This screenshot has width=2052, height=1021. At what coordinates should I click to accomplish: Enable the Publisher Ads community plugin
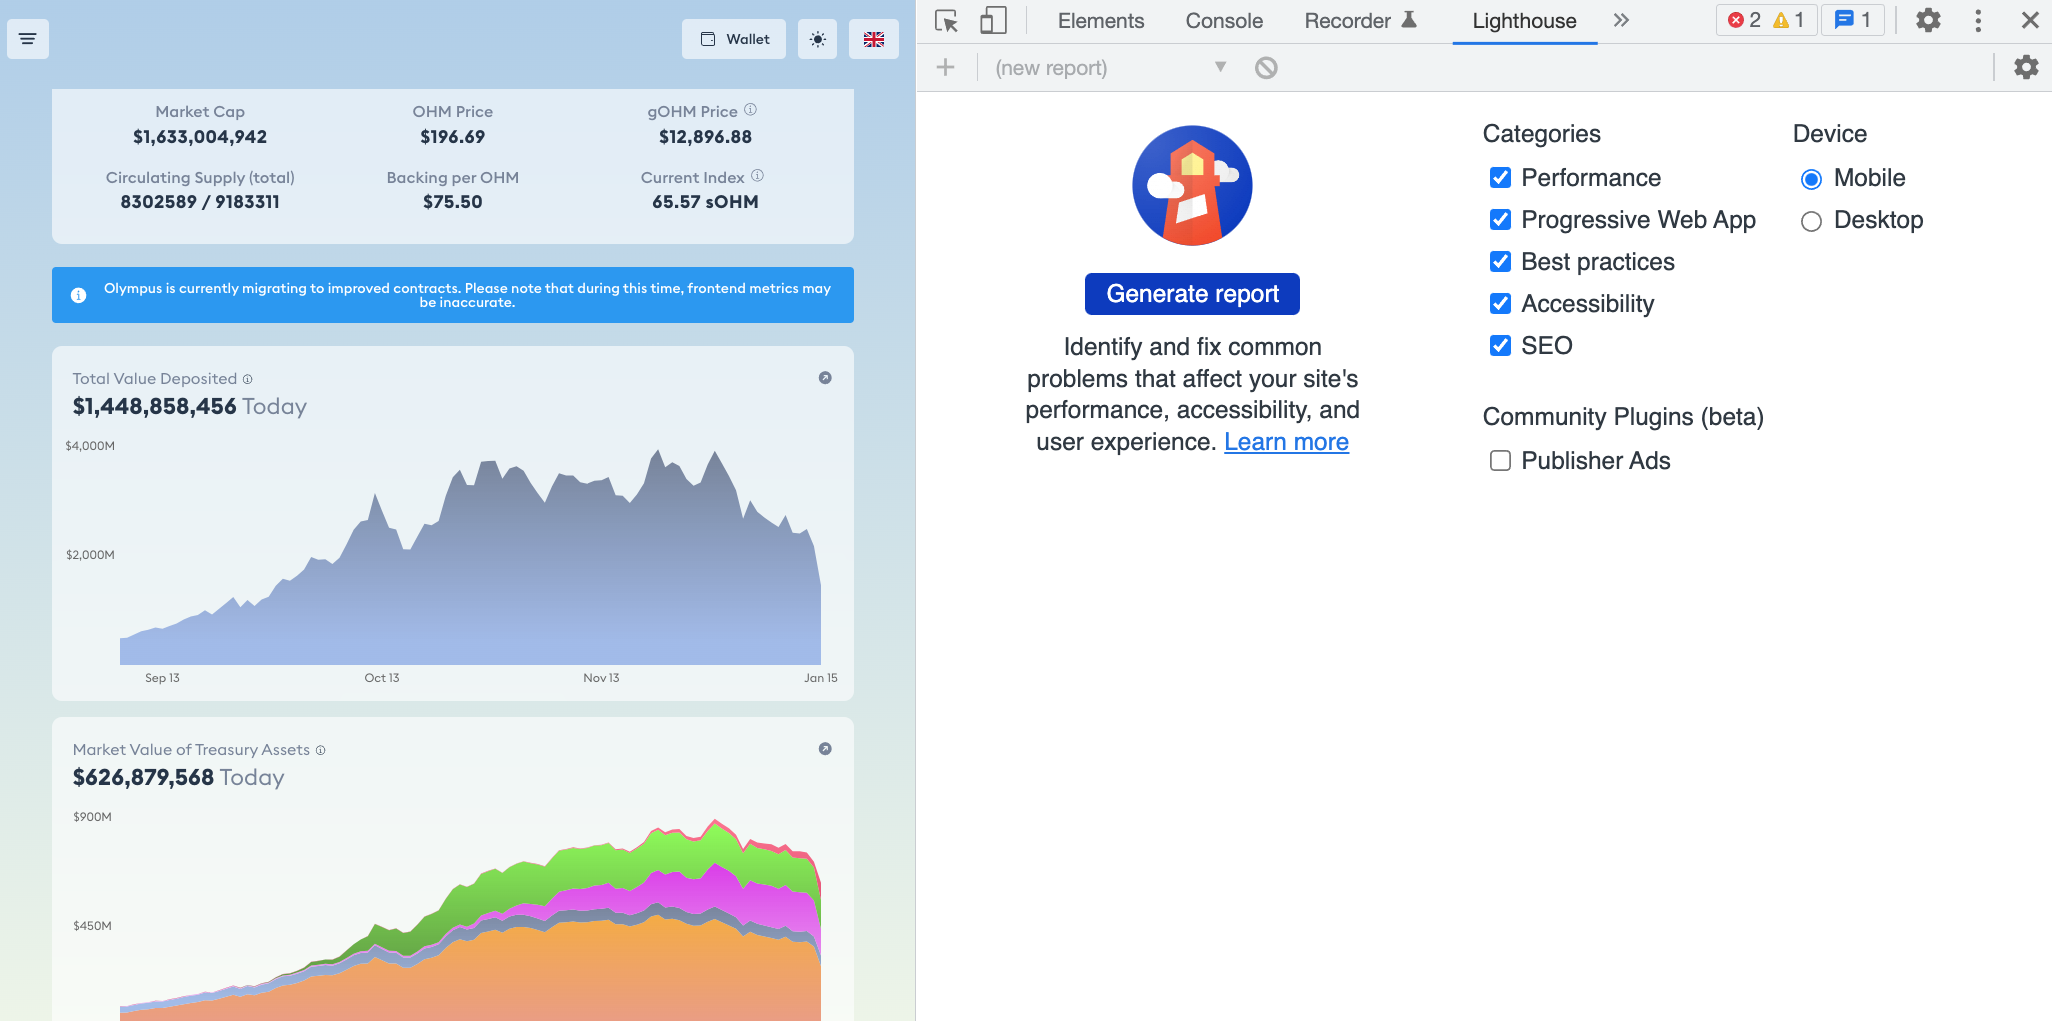click(1500, 460)
